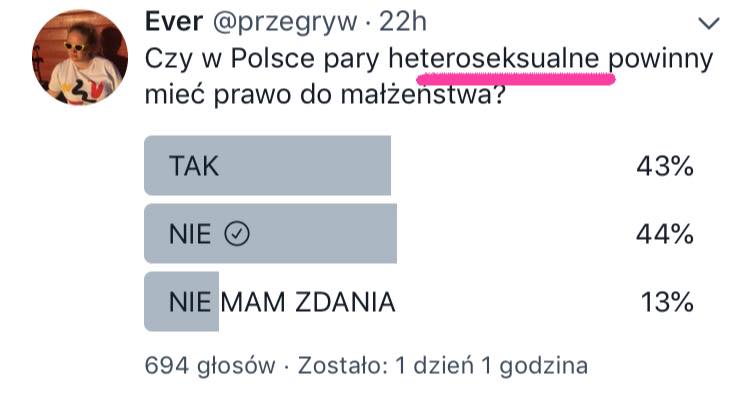The image size is (750, 394).
Task: Click the pink underline highlight mark
Action: [x=516, y=78]
